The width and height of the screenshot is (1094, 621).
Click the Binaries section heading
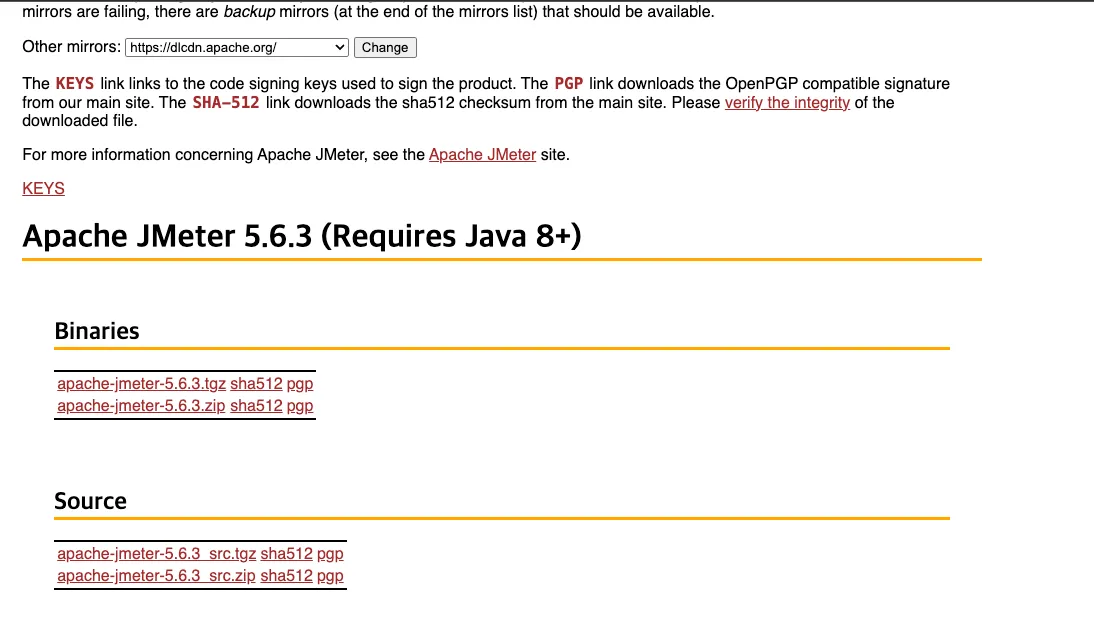click(97, 331)
